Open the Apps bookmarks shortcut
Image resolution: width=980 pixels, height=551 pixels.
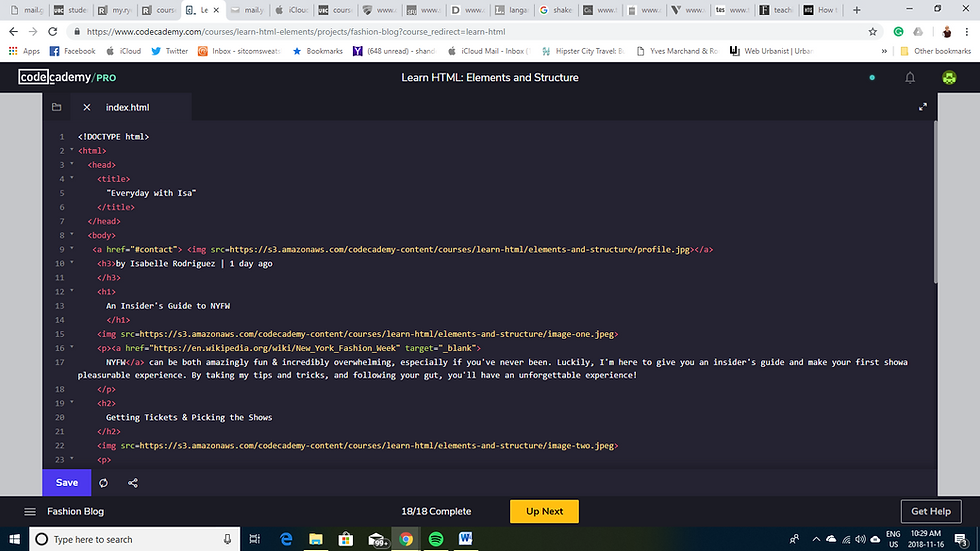pos(24,51)
